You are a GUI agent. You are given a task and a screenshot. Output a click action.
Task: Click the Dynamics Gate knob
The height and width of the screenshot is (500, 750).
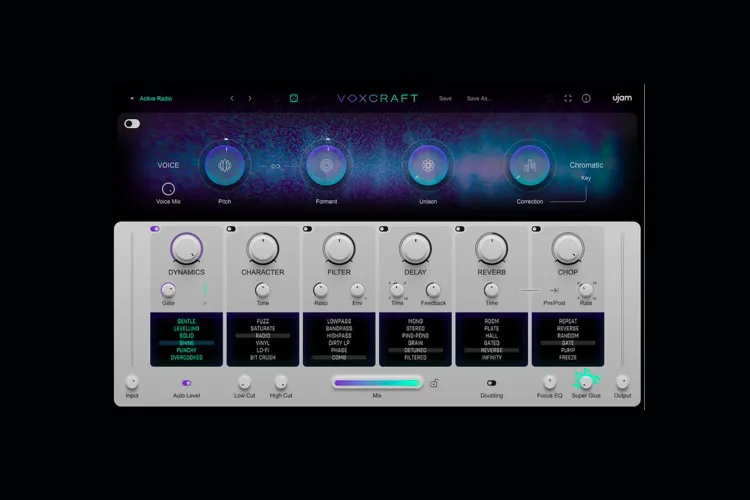pyautogui.click(x=168, y=290)
